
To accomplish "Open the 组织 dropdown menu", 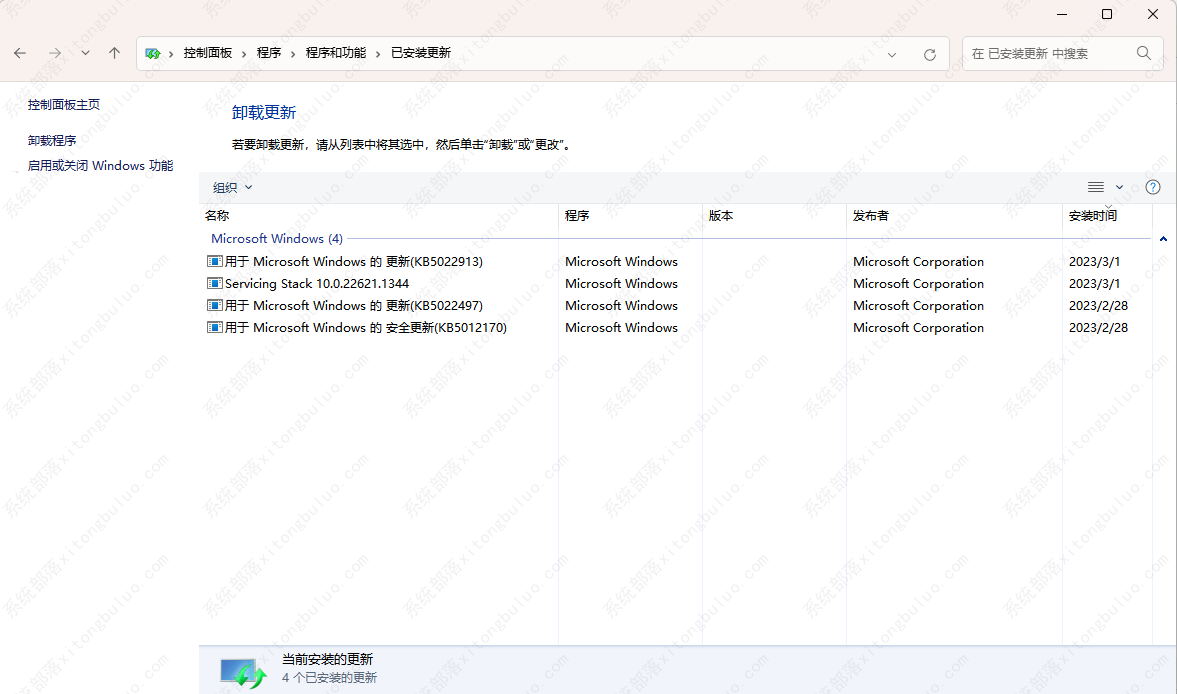I will click(x=232, y=187).
